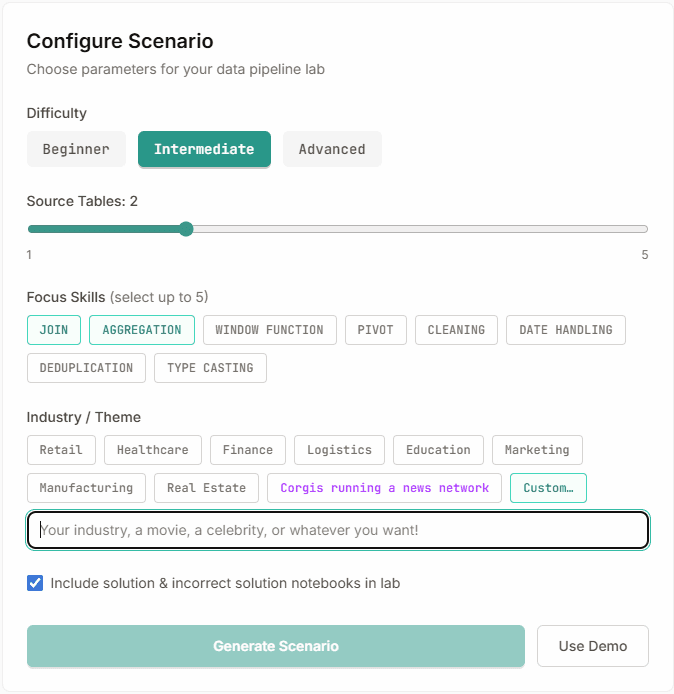Pick Healthcare as the industry
674x694 pixels.
pyautogui.click(x=153, y=450)
